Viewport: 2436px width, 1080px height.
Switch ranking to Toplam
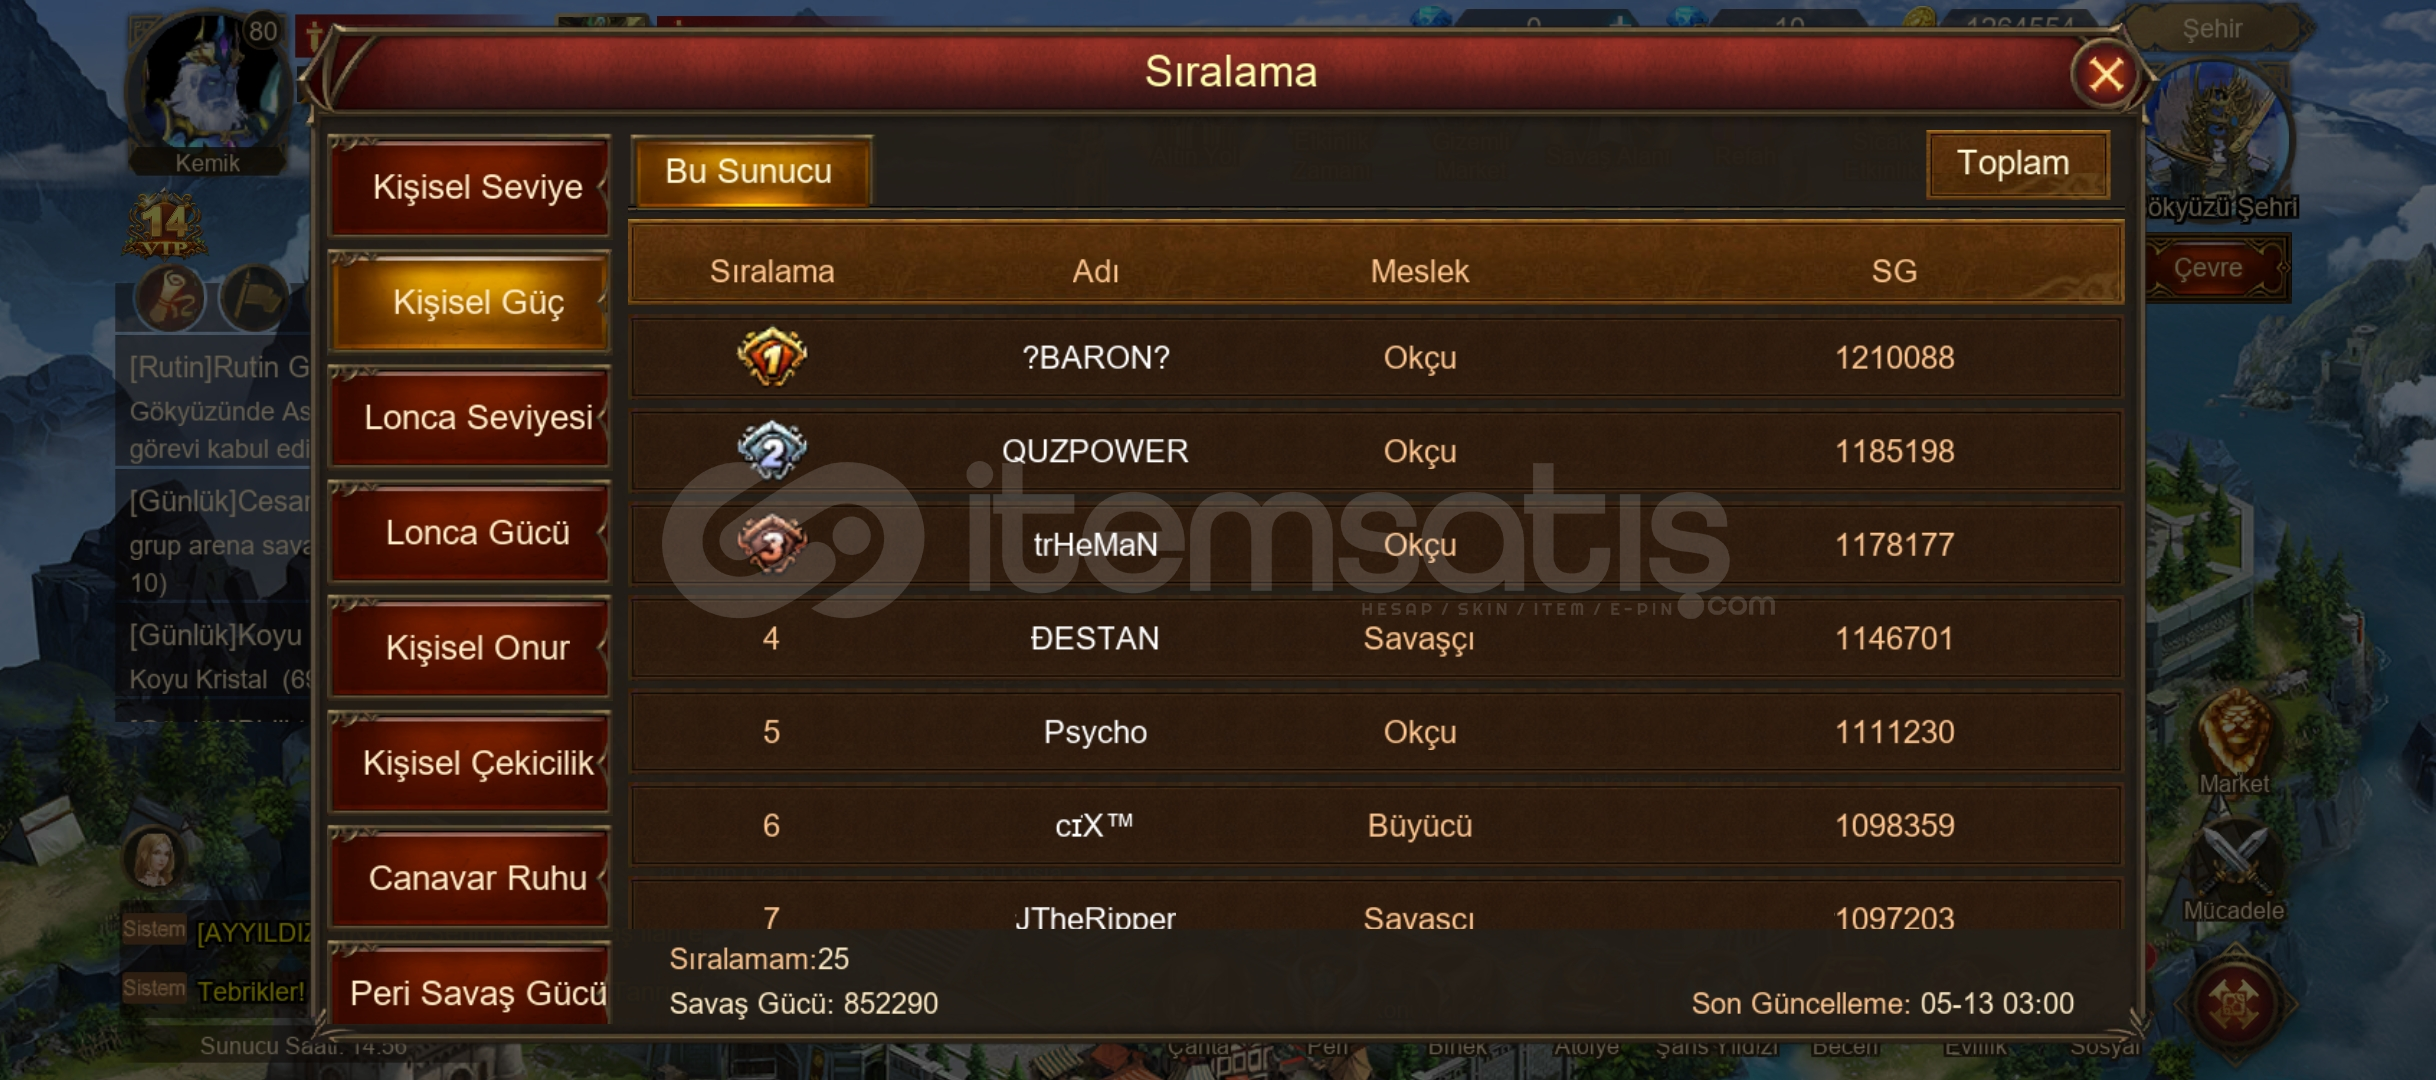coord(2017,163)
